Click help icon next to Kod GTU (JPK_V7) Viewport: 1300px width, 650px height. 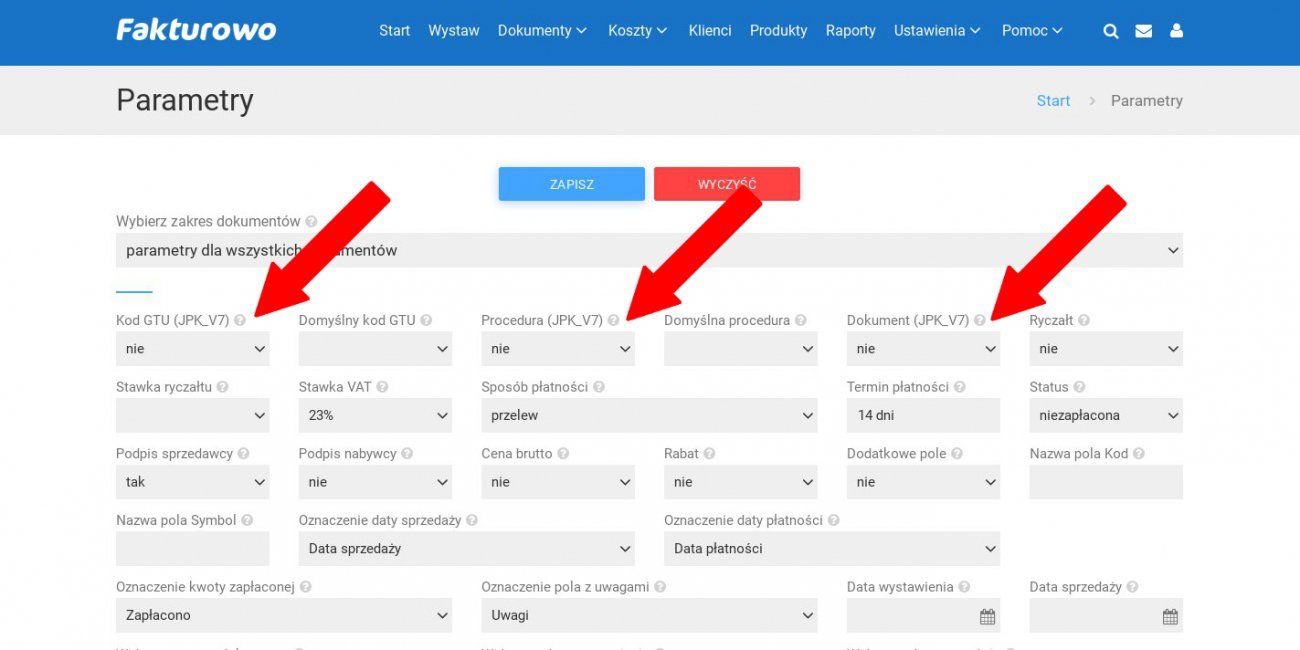(240, 321)
